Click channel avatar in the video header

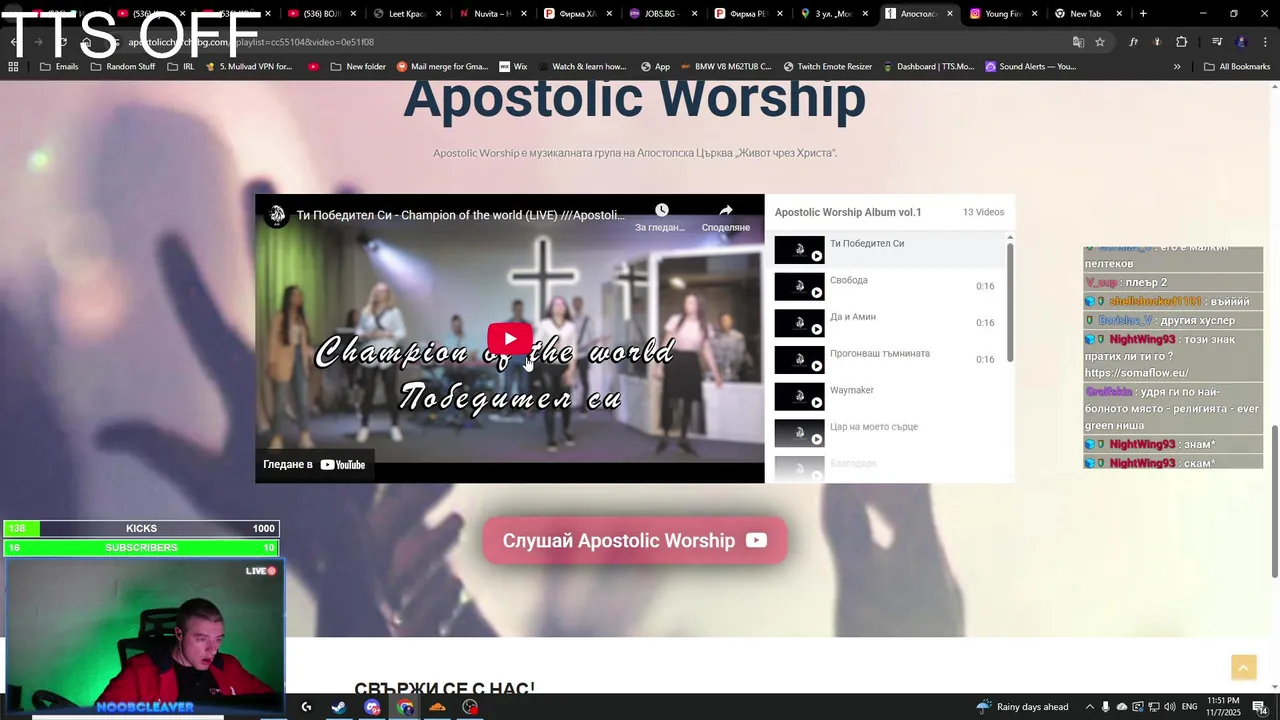pos(277,215)
